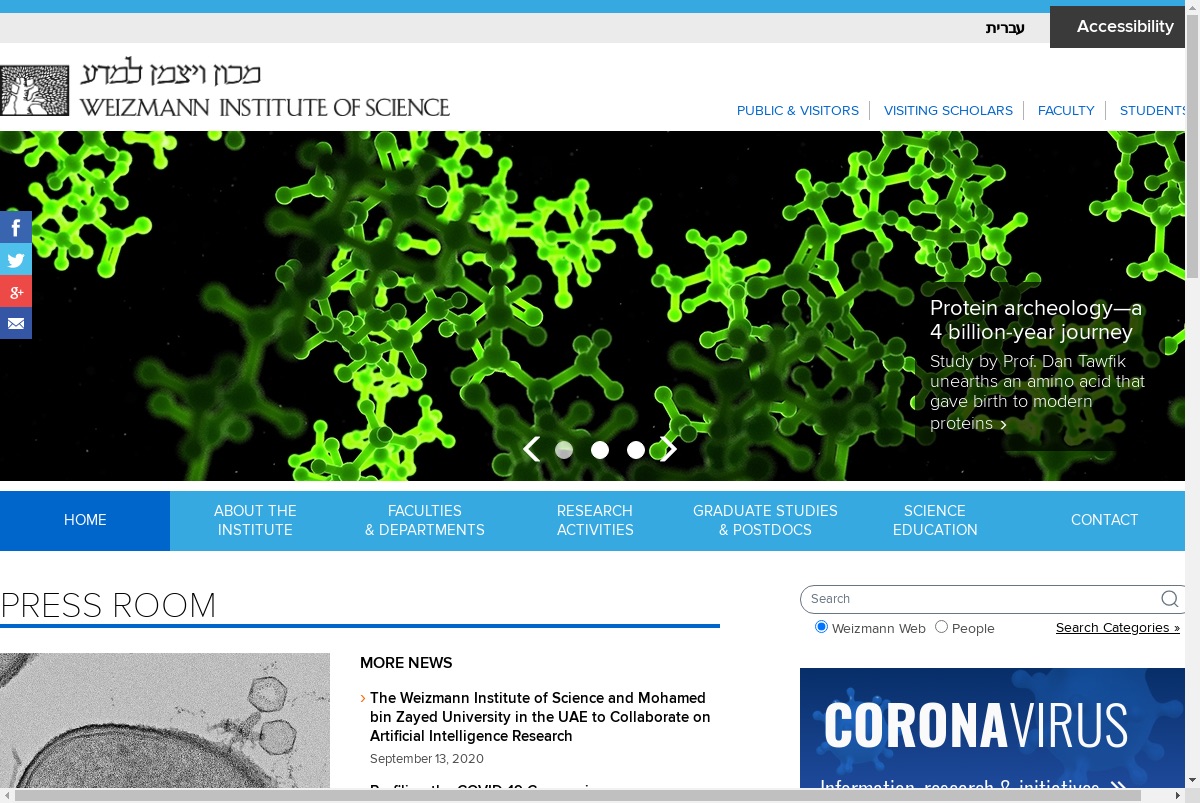The image size is (1200, 803).
Task: Share the page by email icon
Action: tap(16, 324)
